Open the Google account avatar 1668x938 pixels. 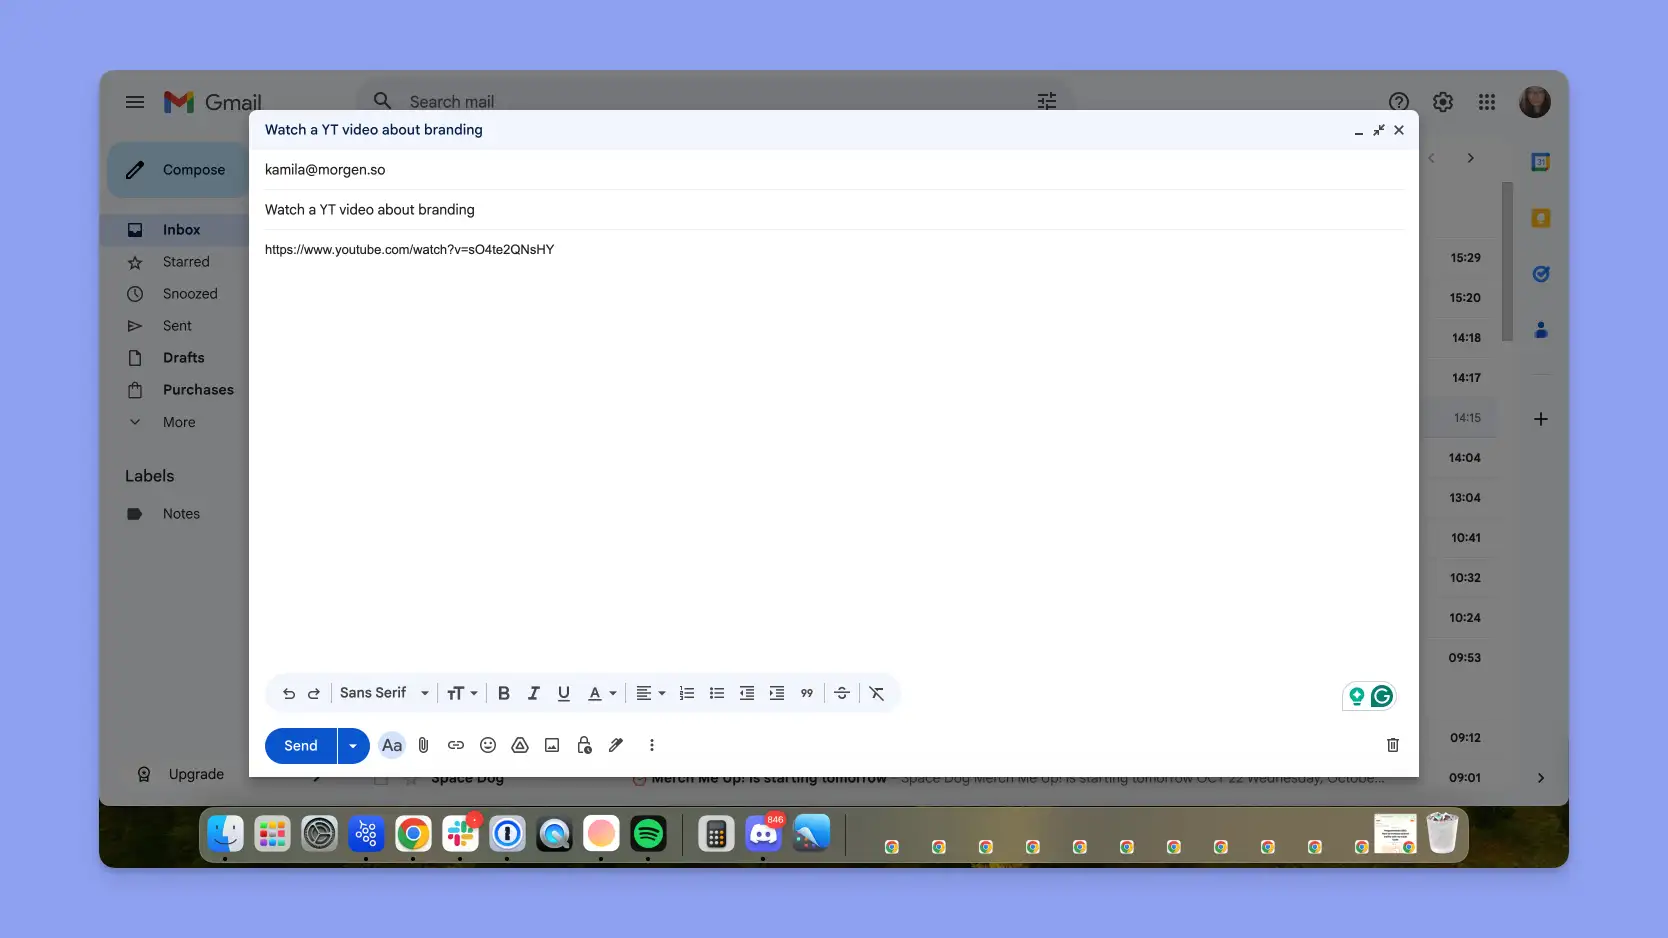point(1535,102)
